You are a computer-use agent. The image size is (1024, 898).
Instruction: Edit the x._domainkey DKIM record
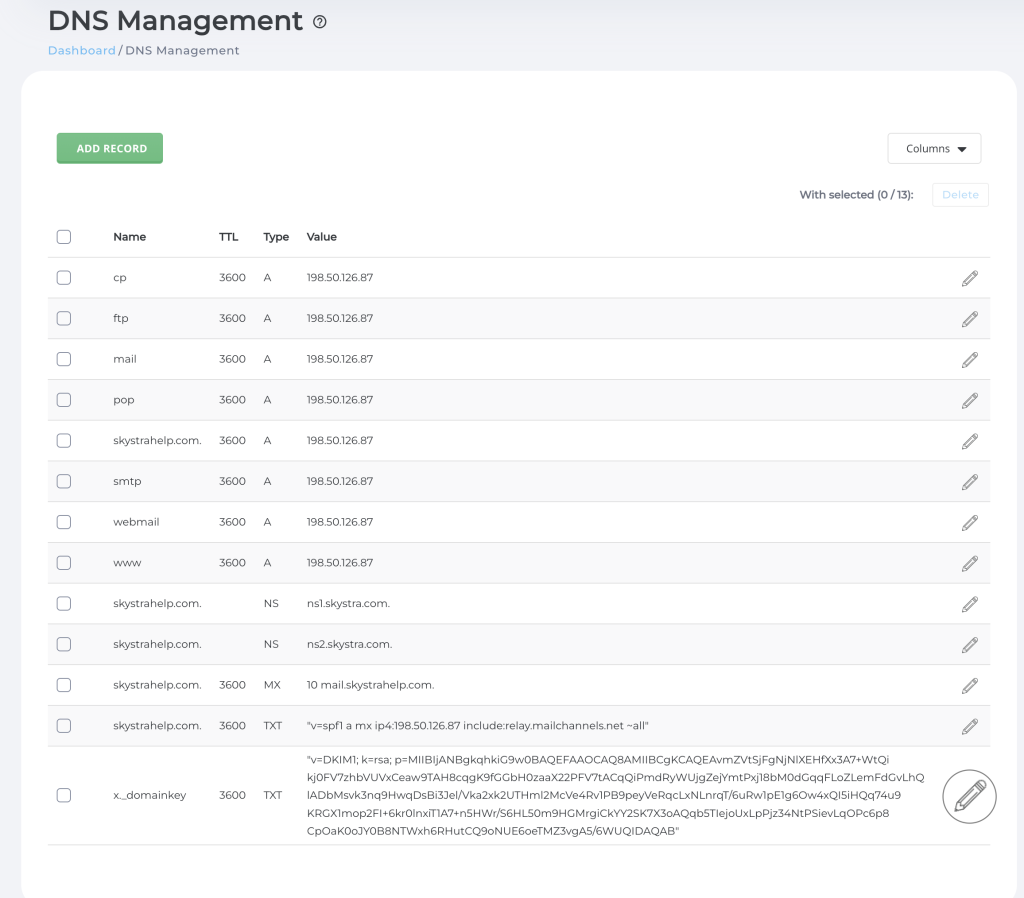coord(969,796)
